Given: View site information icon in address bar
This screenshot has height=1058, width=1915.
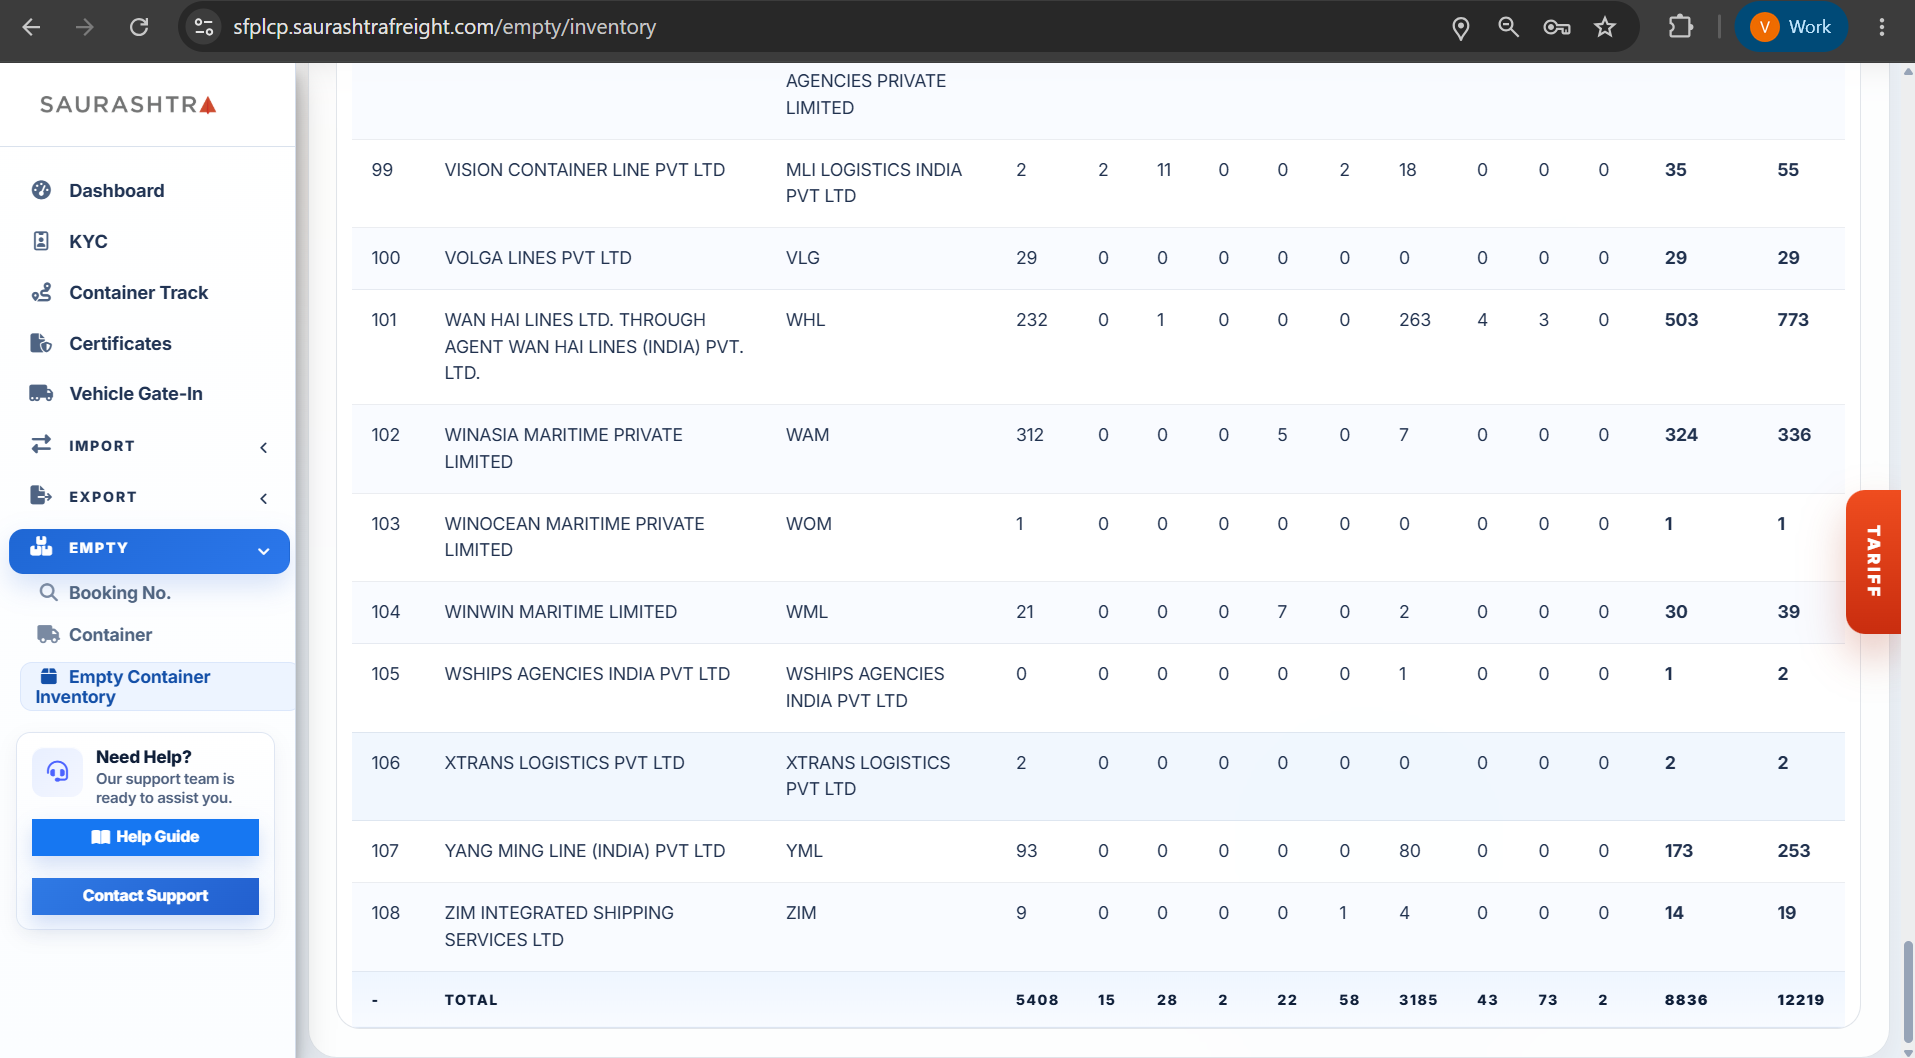Looking at the screenshot, I should tap(204, 27).
